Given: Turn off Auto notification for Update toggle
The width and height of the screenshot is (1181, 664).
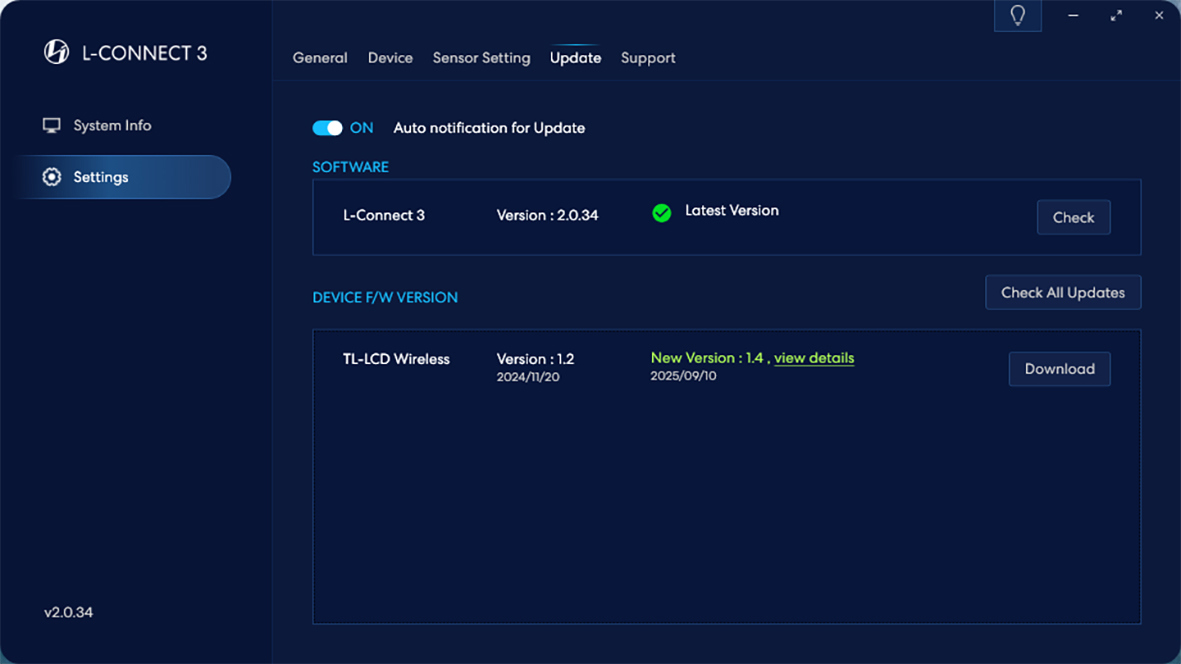Looking at the screenshot, I should tap(328, 128).
